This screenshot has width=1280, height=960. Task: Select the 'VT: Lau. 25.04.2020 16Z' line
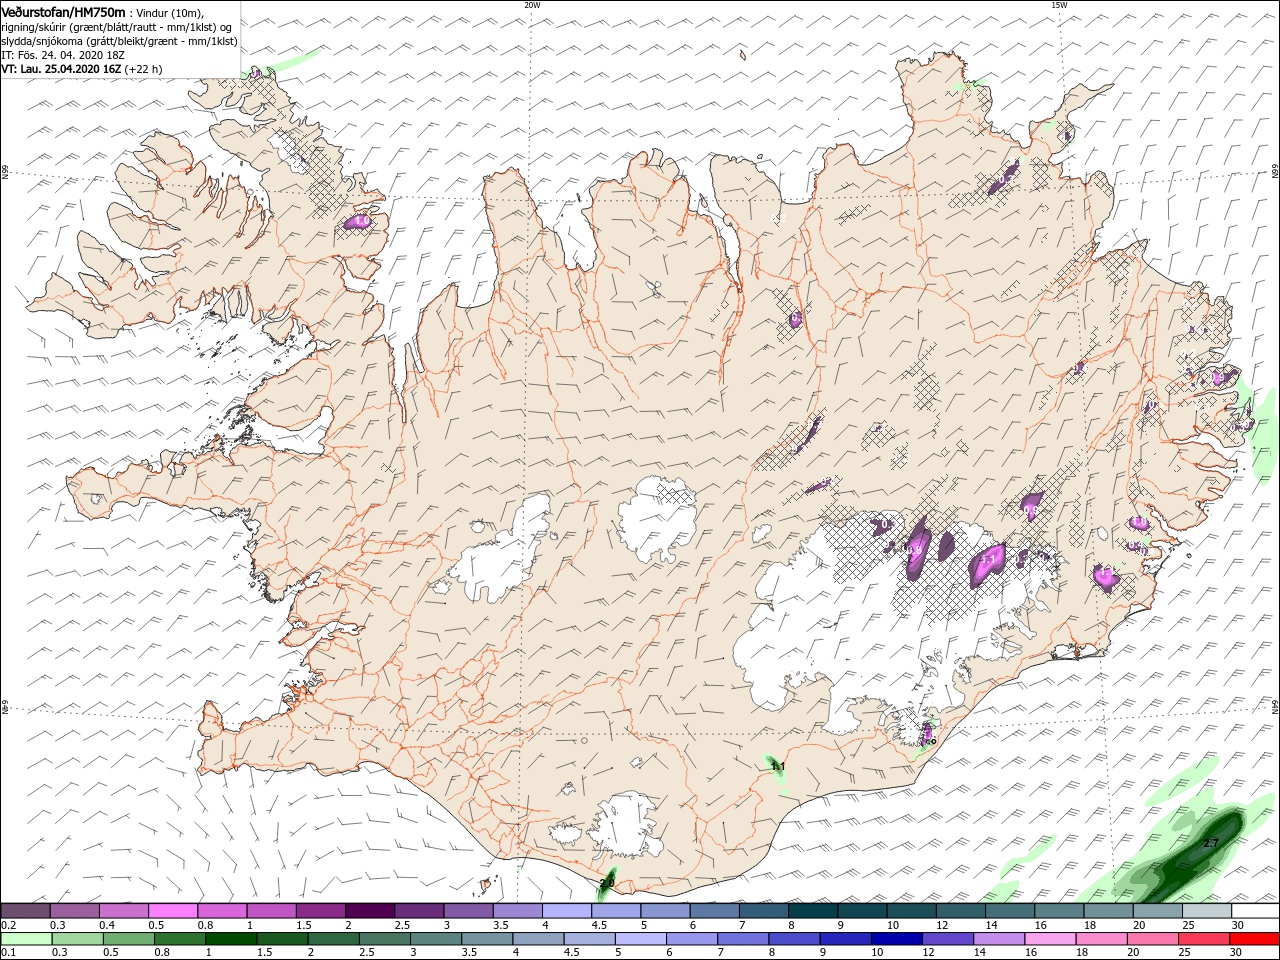pos(61,69)
